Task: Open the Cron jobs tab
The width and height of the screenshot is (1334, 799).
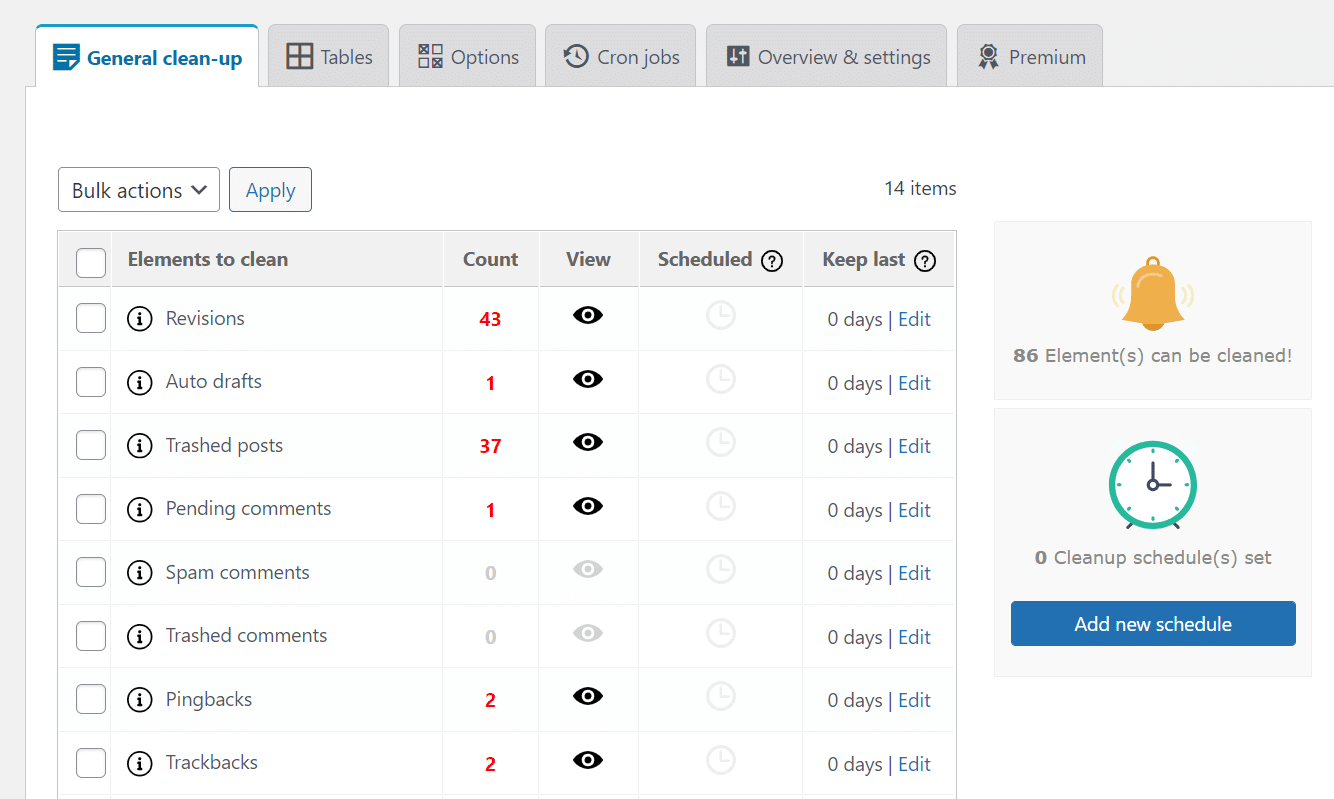Action: coord(620,55)
